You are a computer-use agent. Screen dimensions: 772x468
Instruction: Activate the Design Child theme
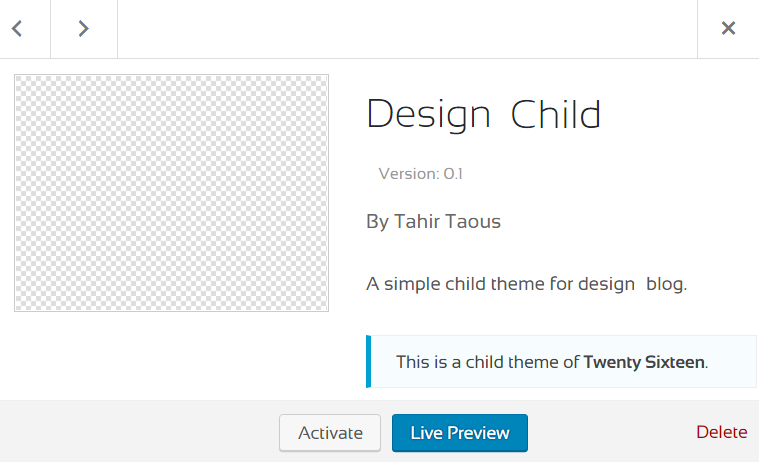(x=330, y=433)
